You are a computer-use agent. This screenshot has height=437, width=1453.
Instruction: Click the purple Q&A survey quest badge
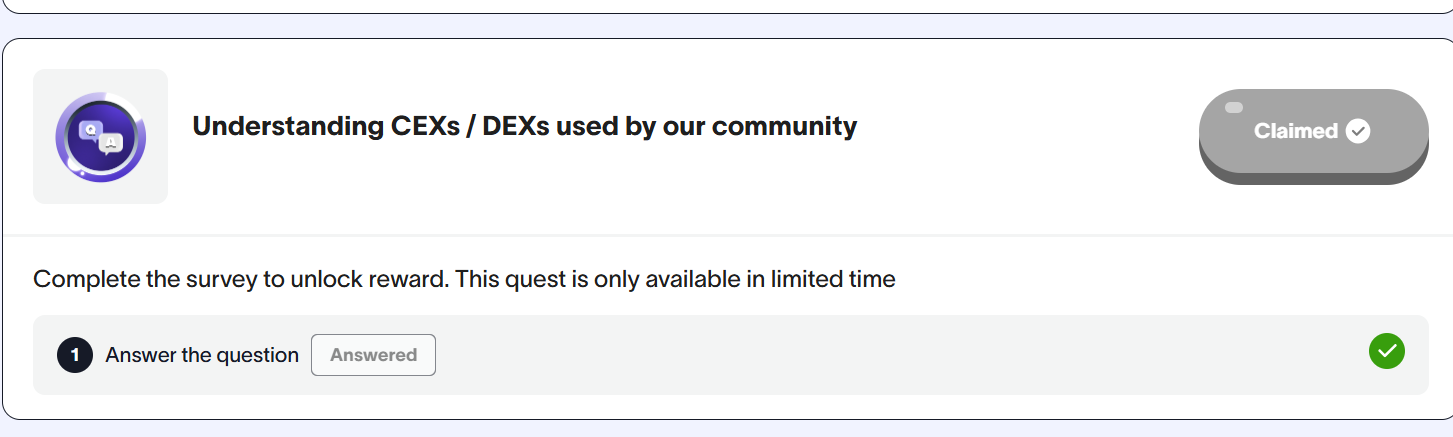click(x=100, y=137)
